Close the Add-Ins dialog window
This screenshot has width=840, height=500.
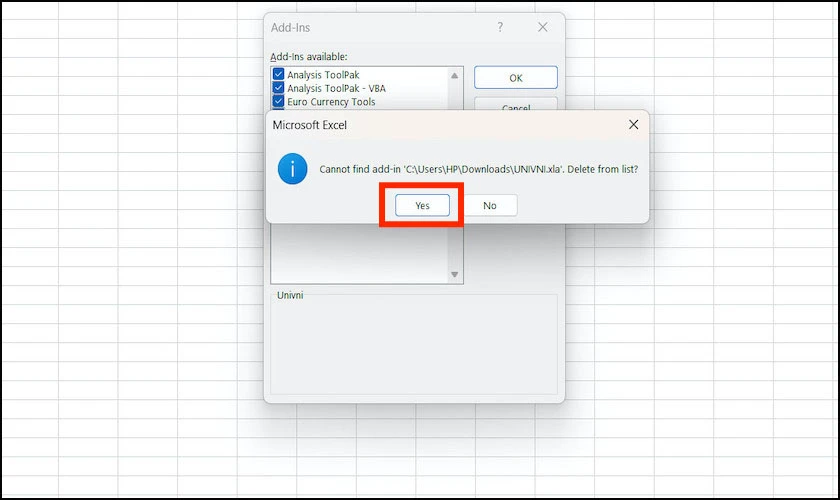[x=543, y=27]
